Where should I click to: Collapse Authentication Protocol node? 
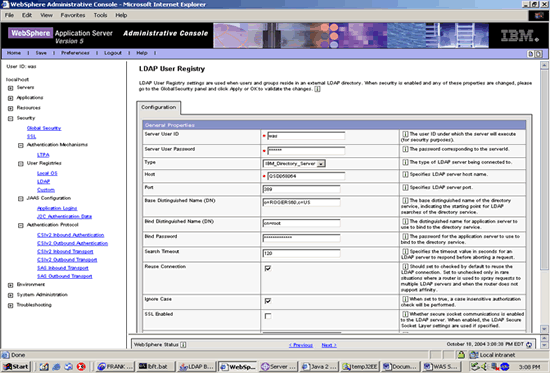(21, 226)
